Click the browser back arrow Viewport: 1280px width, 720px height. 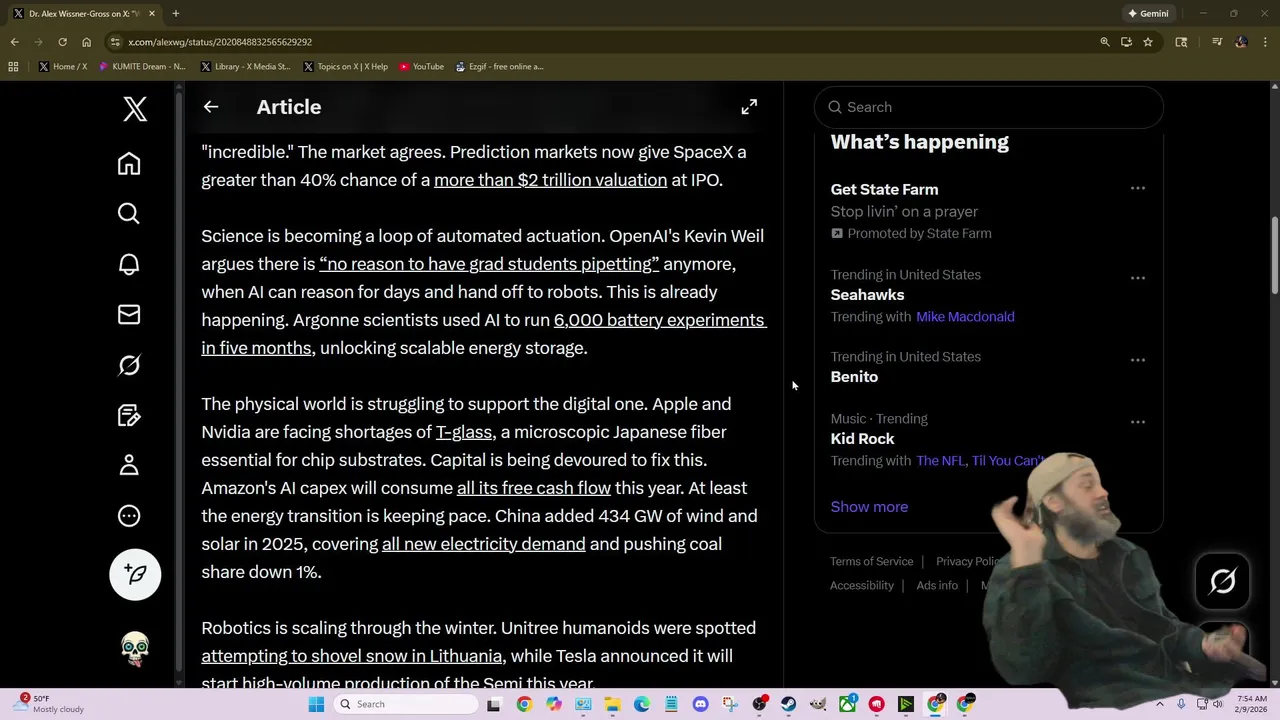click(14, 42)
